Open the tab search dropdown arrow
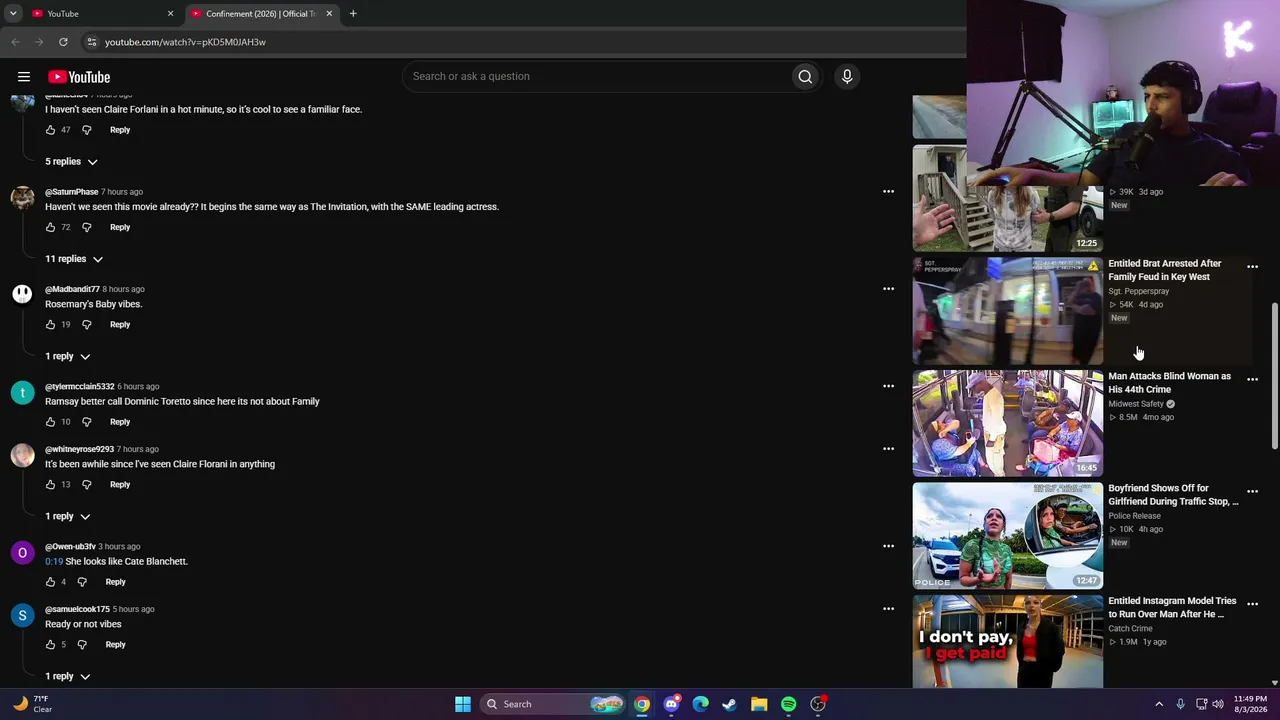 pos(13,14)
